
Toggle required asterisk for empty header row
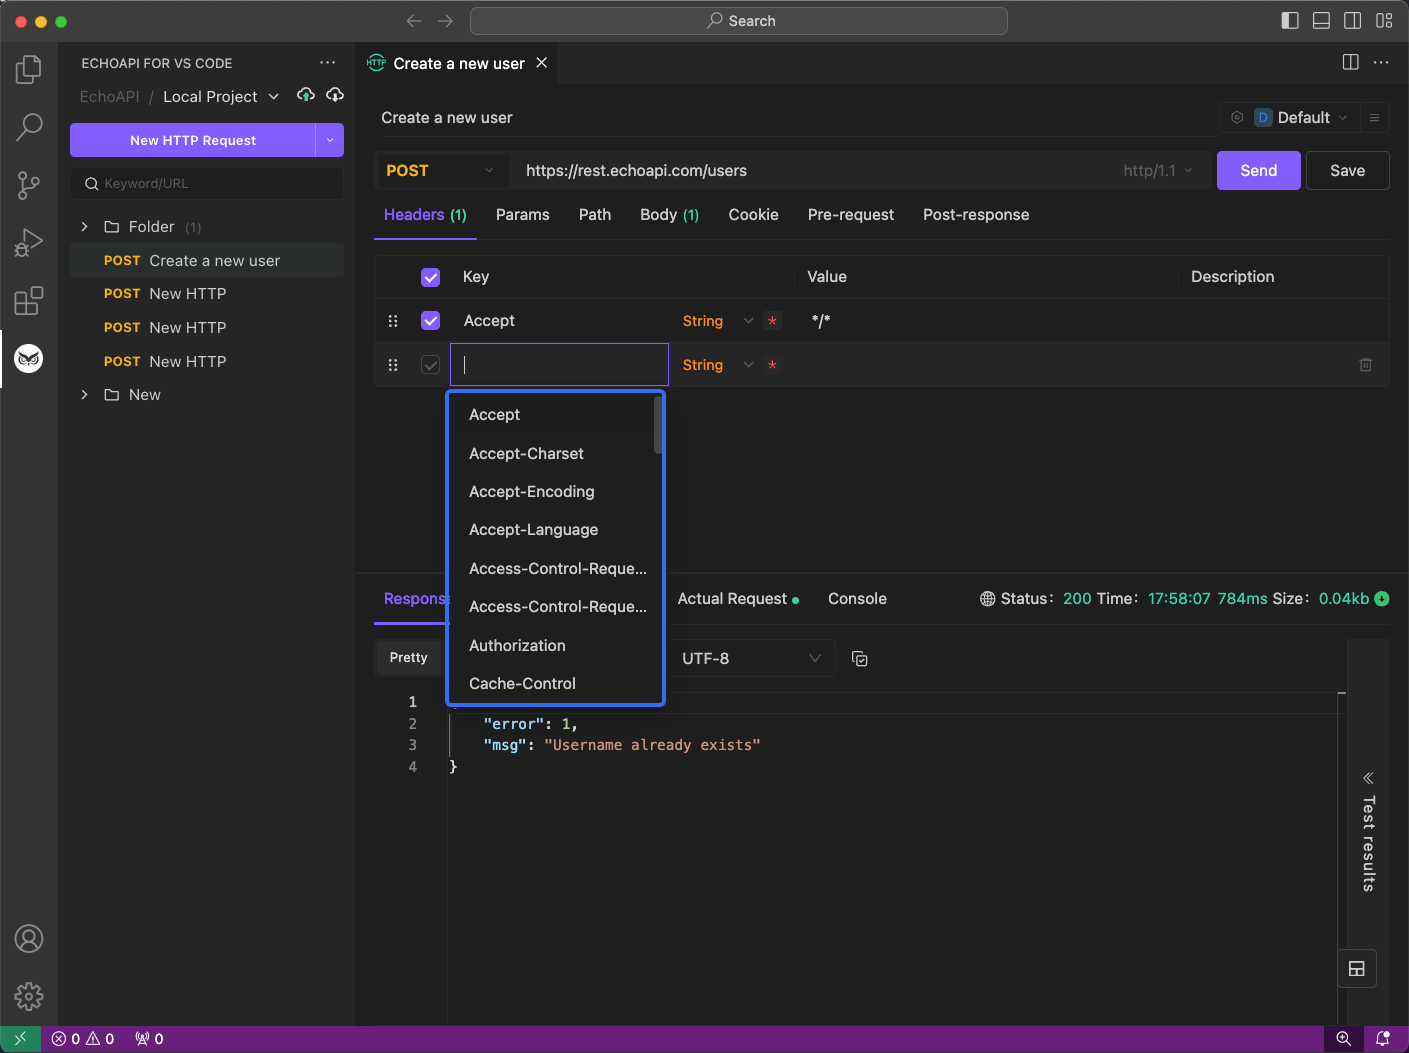[772, 365]
